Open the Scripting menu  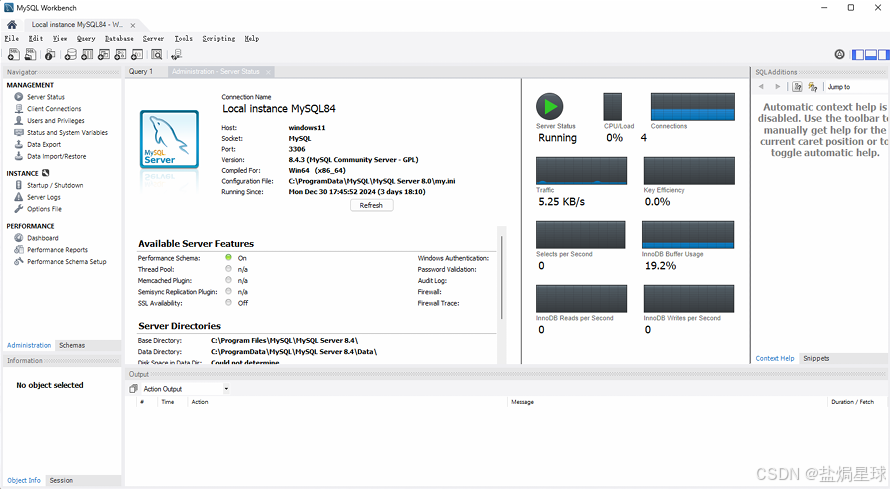click(219, 39)
